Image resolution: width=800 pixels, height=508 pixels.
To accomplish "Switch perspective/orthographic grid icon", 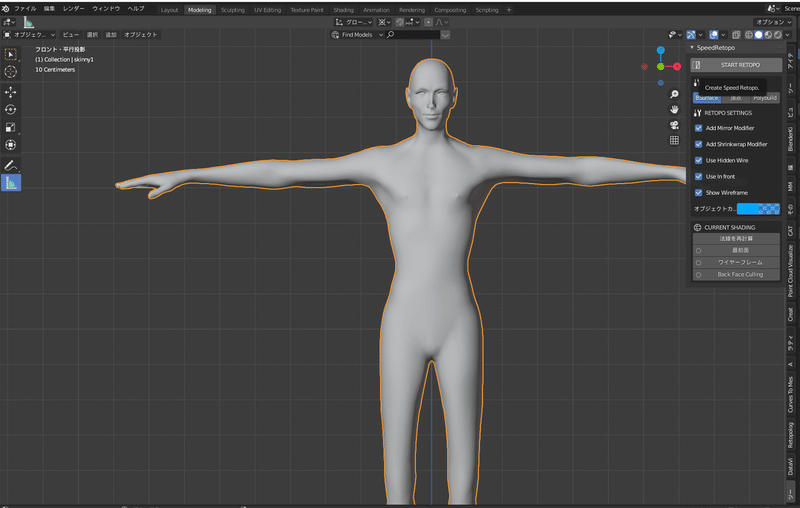I will pyautogui.click(x=675, y=140).
